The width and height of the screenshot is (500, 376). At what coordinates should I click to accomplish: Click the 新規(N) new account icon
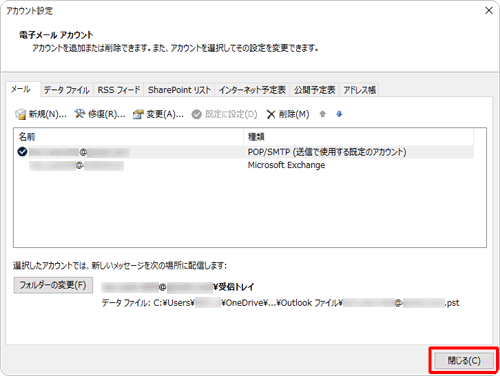pos(20,114)
